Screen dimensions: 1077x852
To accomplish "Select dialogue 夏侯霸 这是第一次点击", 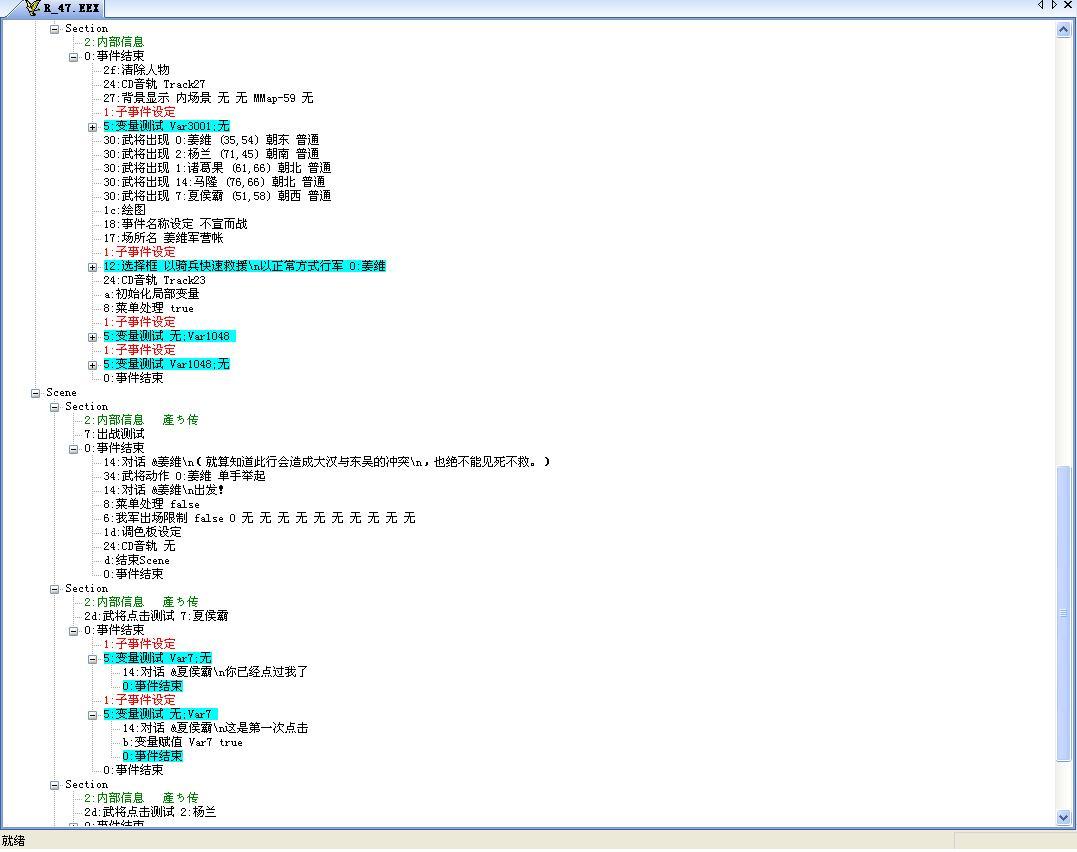I will 215,728.
